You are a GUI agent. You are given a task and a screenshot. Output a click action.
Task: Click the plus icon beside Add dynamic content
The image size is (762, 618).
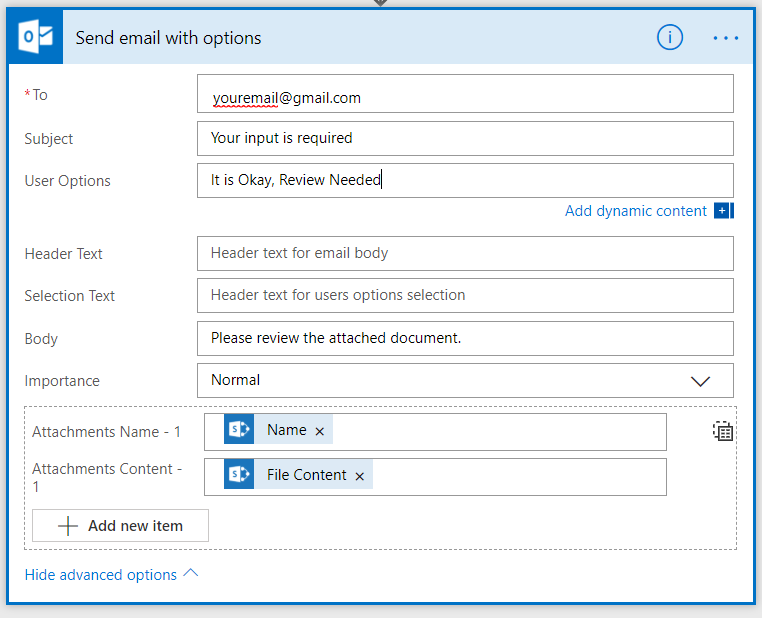point(724,211)
